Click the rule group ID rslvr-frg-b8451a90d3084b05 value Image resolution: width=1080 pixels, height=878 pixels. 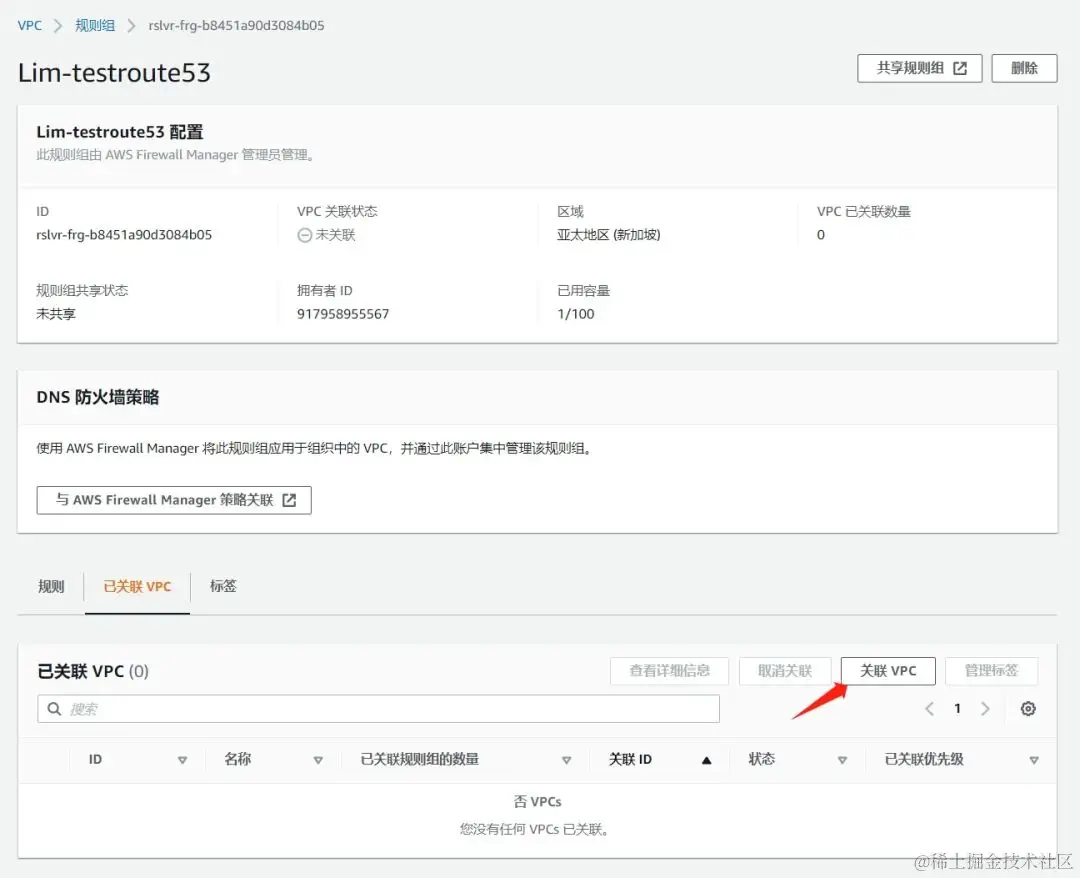124,235
